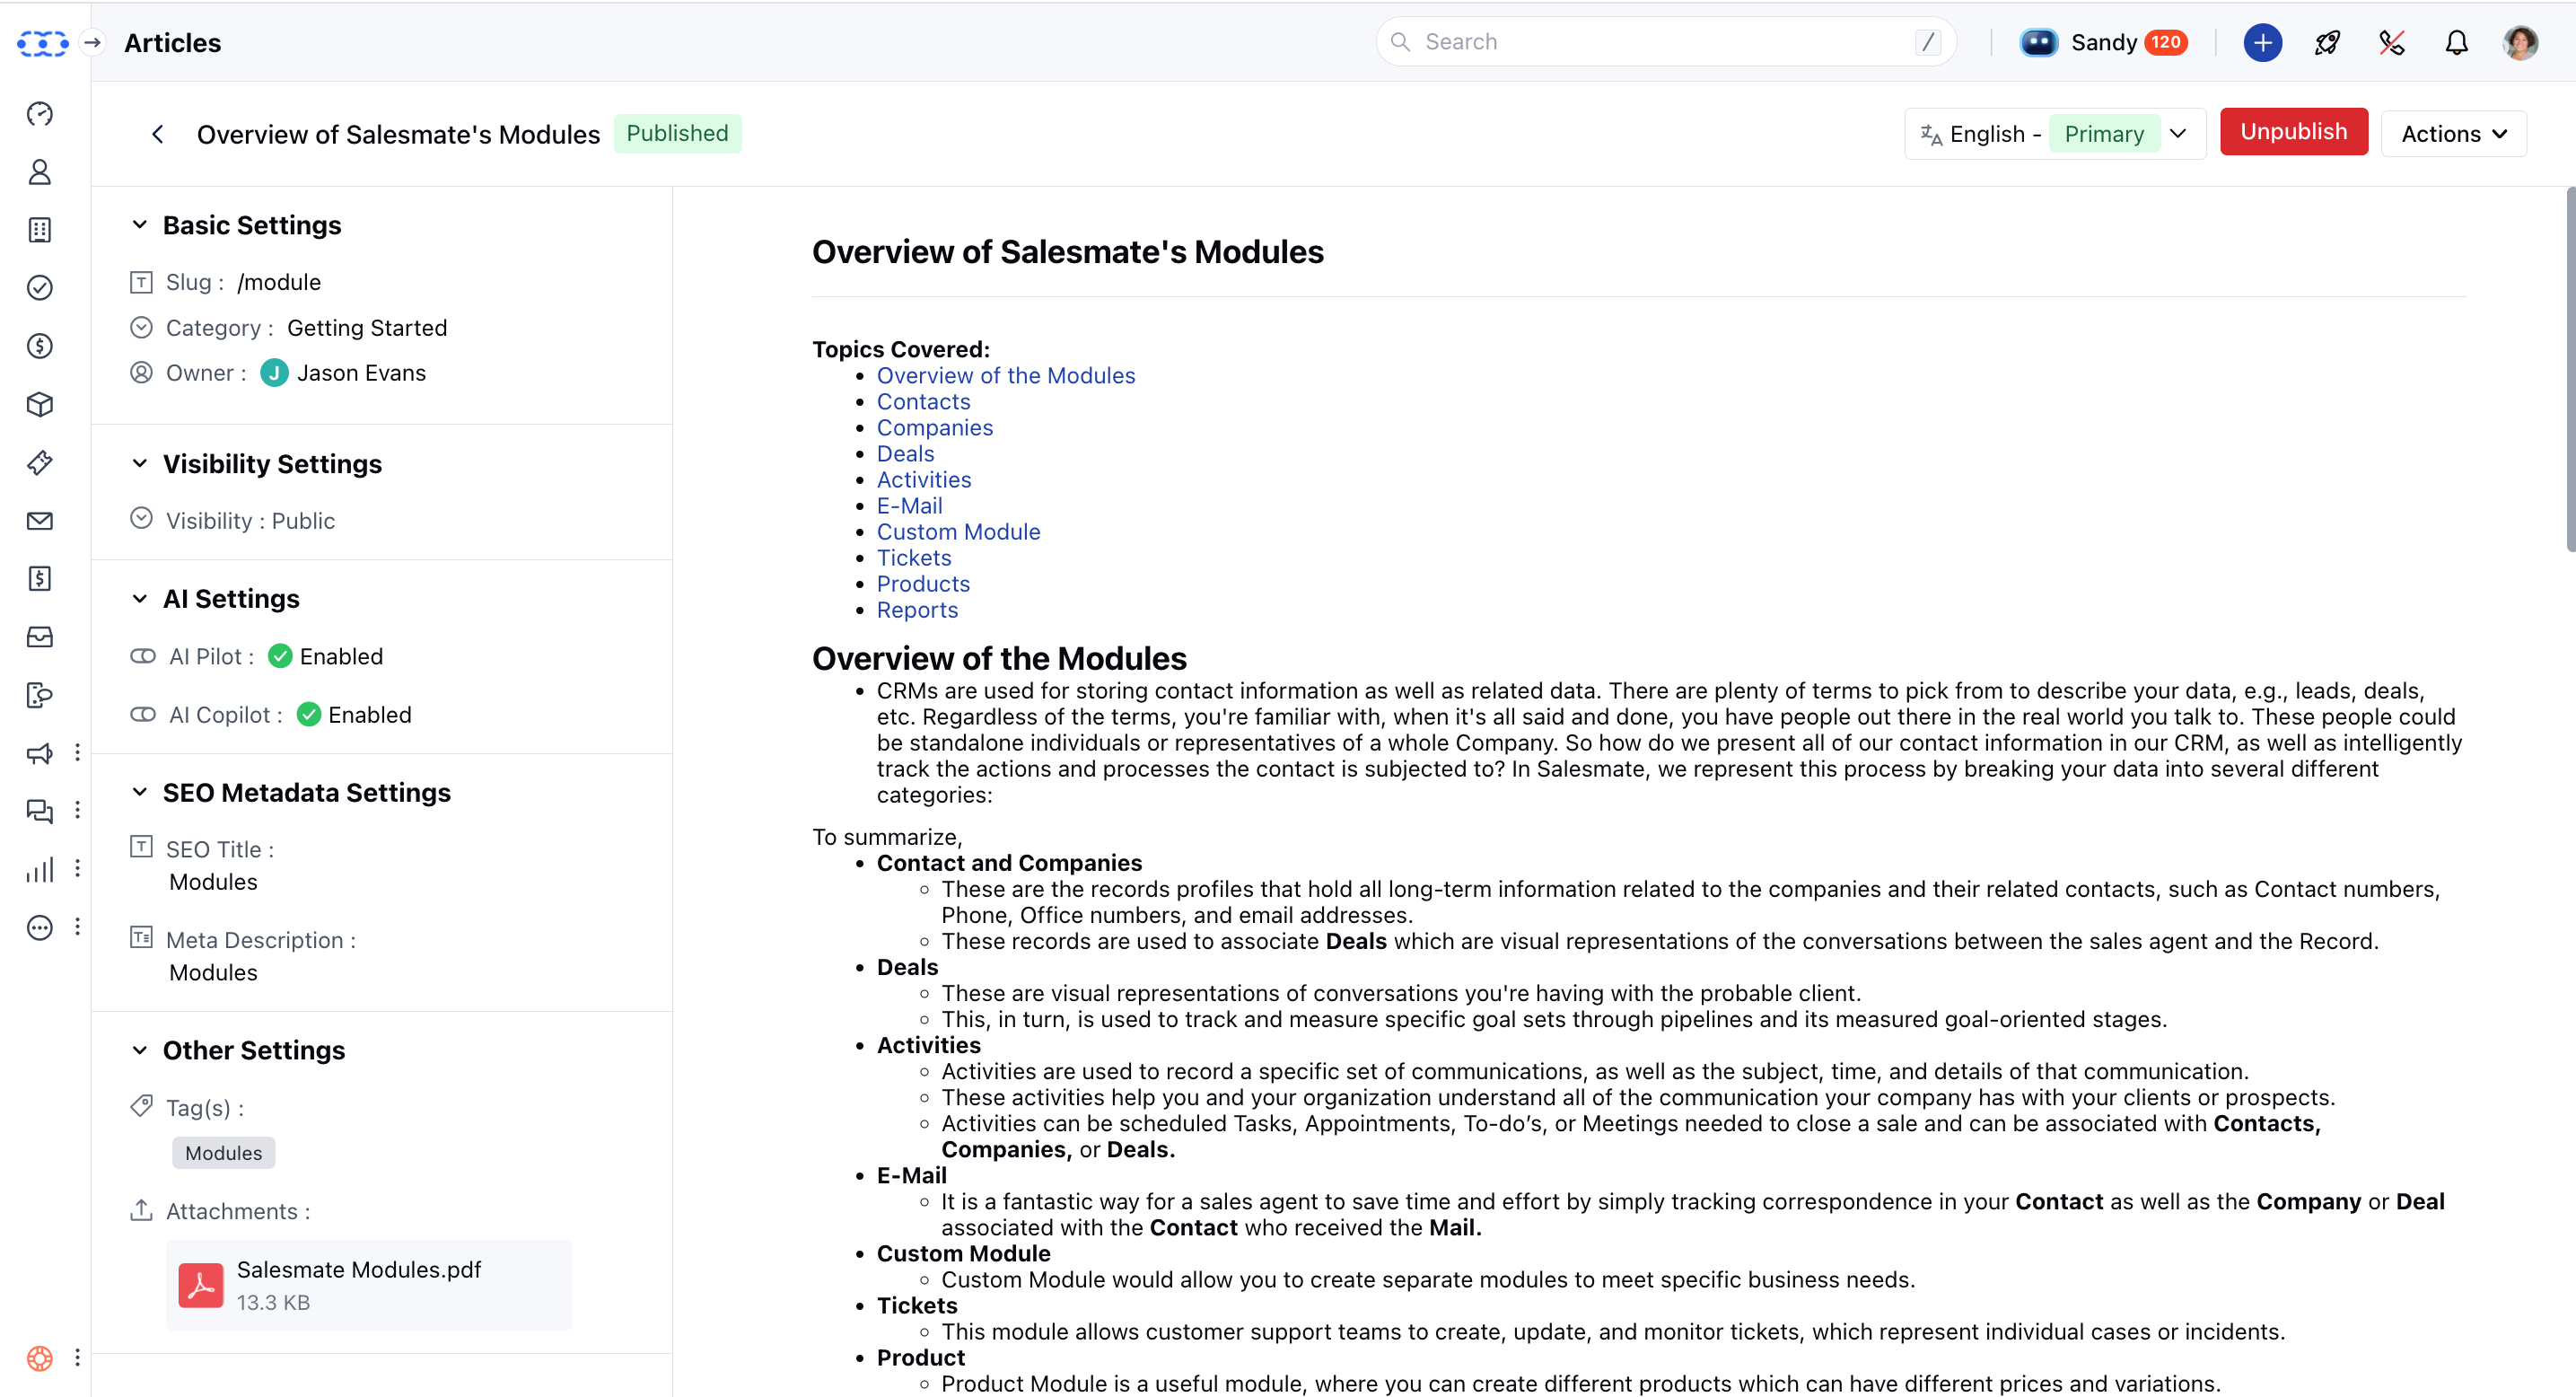Expand sidebar with the arrow toggle
Screen dimensions: 2576x1397
point(93,42)
